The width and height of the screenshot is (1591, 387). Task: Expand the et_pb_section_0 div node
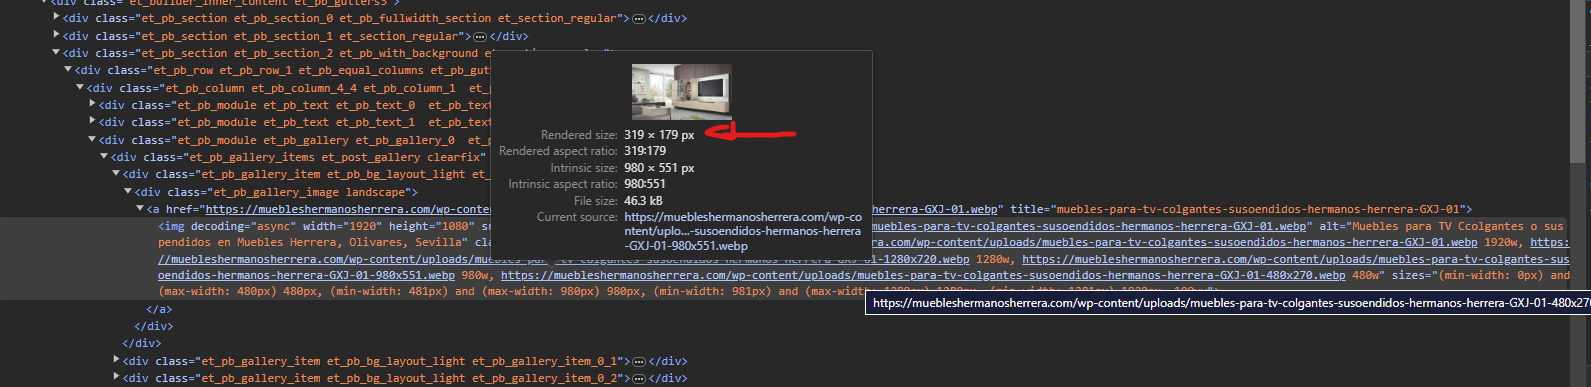point(57,18)
